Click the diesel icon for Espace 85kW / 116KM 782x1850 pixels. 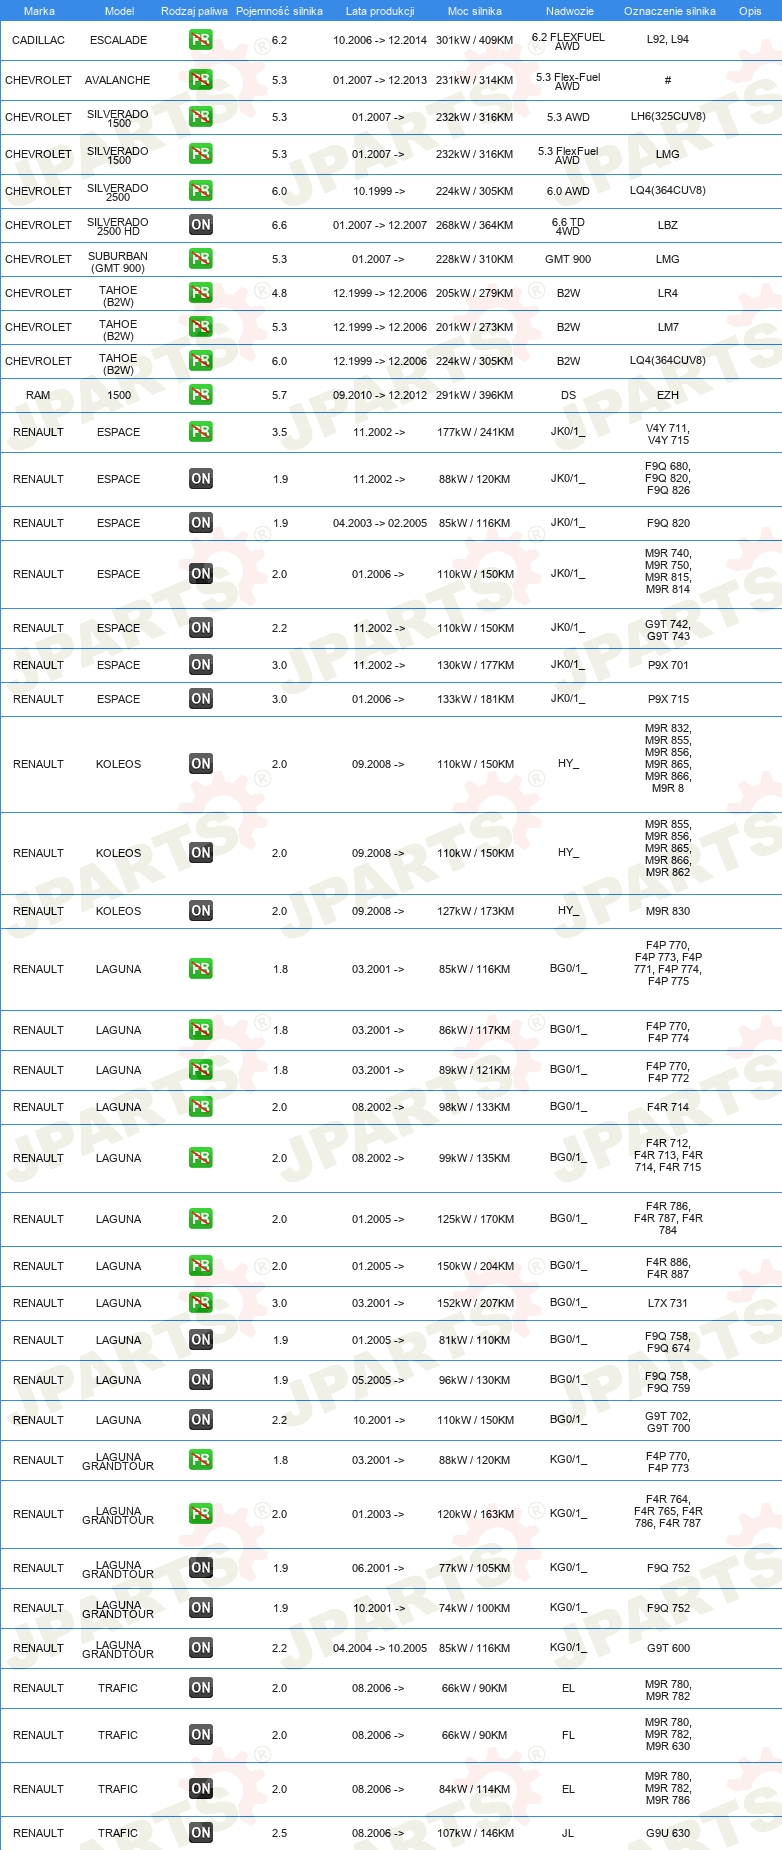pyautogui.click(x=200, y=523)
